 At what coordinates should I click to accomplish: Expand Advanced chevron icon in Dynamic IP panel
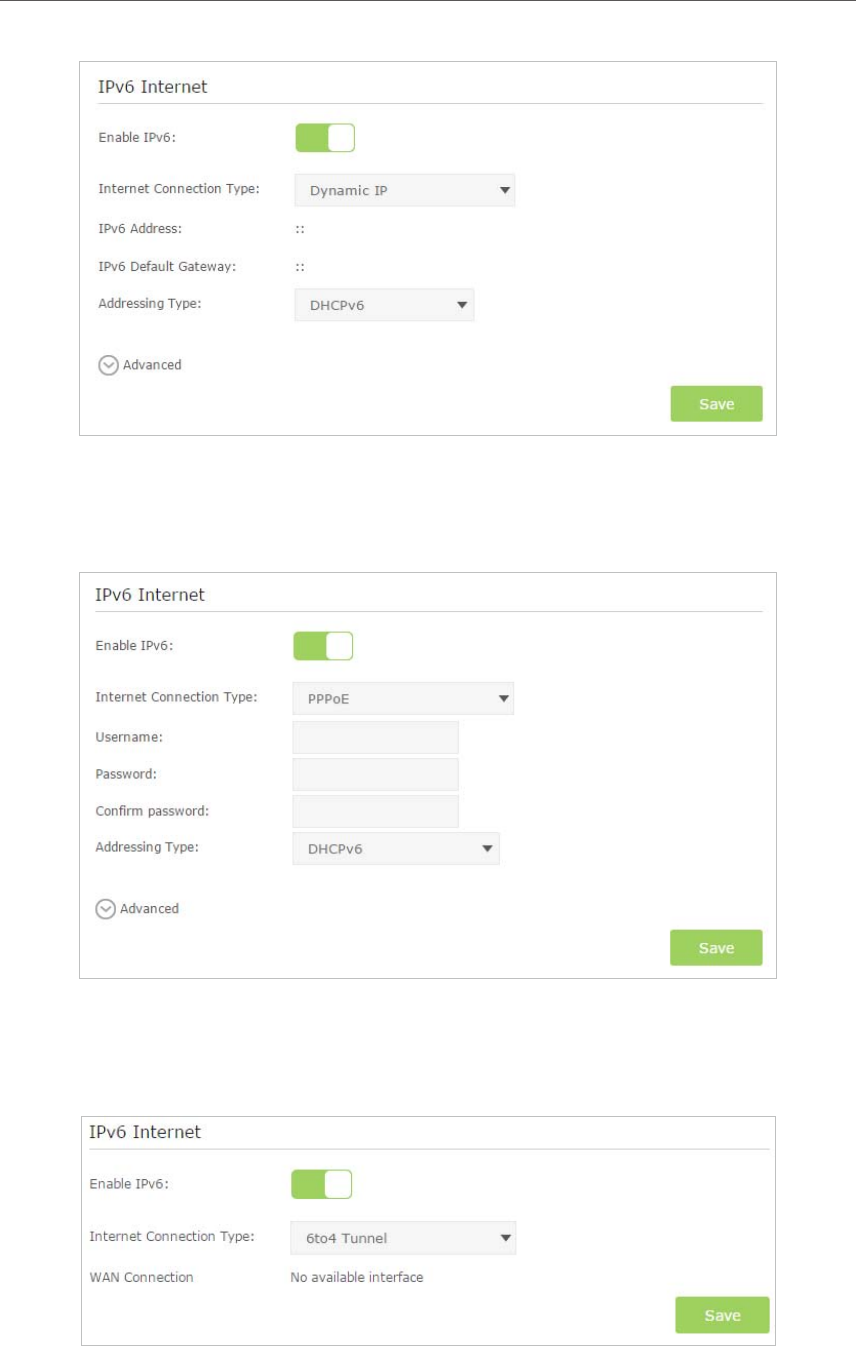click(x=108, y=365)
